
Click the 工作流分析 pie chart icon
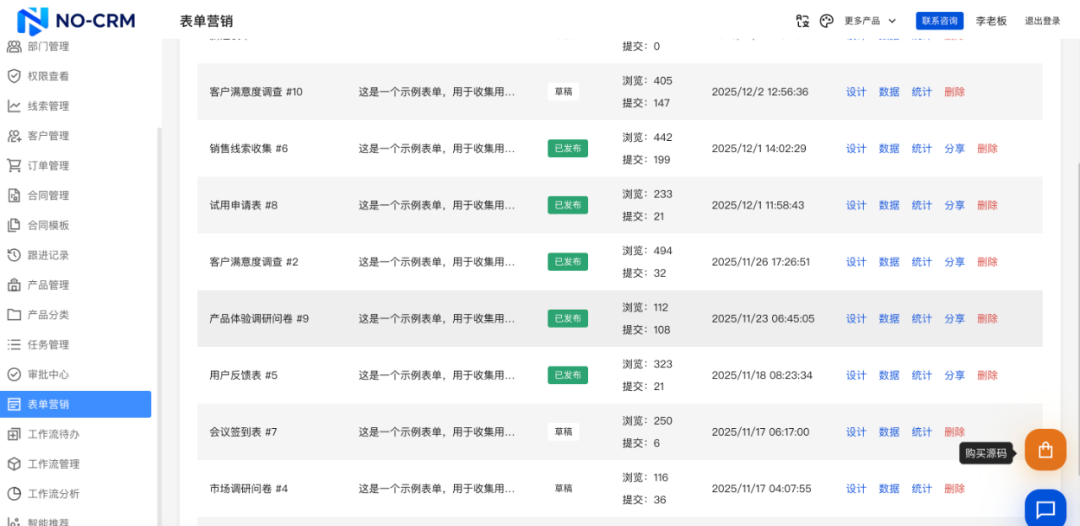click(14, 494)
